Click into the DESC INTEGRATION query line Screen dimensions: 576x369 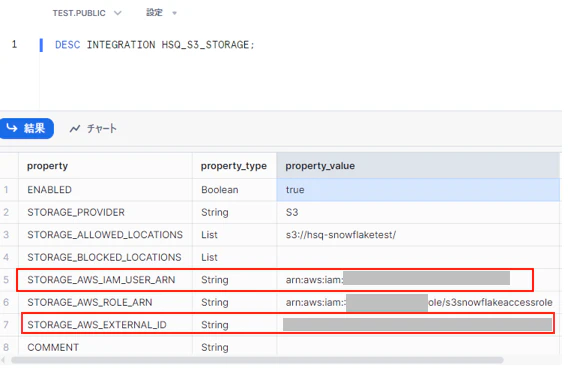coord(154,45)
